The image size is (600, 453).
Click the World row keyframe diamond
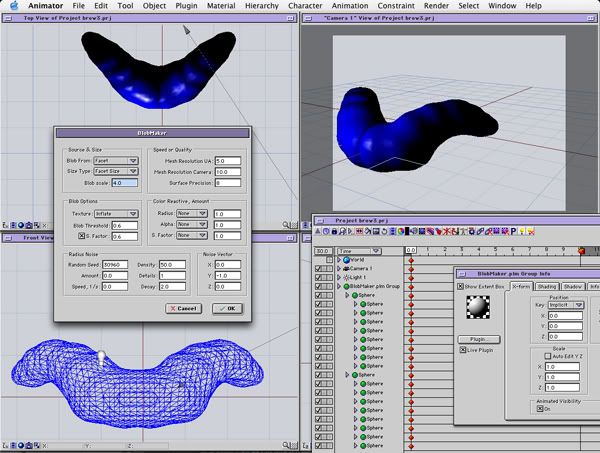pos(410,259)
